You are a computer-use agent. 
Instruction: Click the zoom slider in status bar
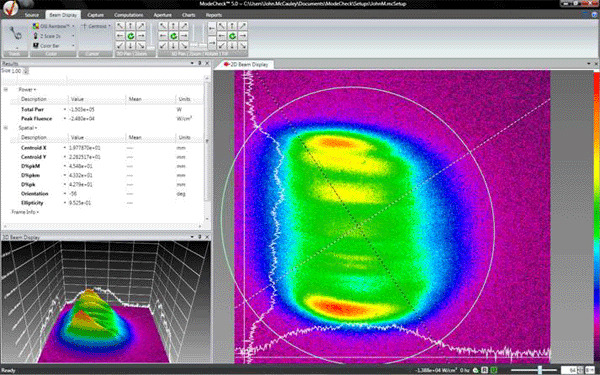point(534,370)
